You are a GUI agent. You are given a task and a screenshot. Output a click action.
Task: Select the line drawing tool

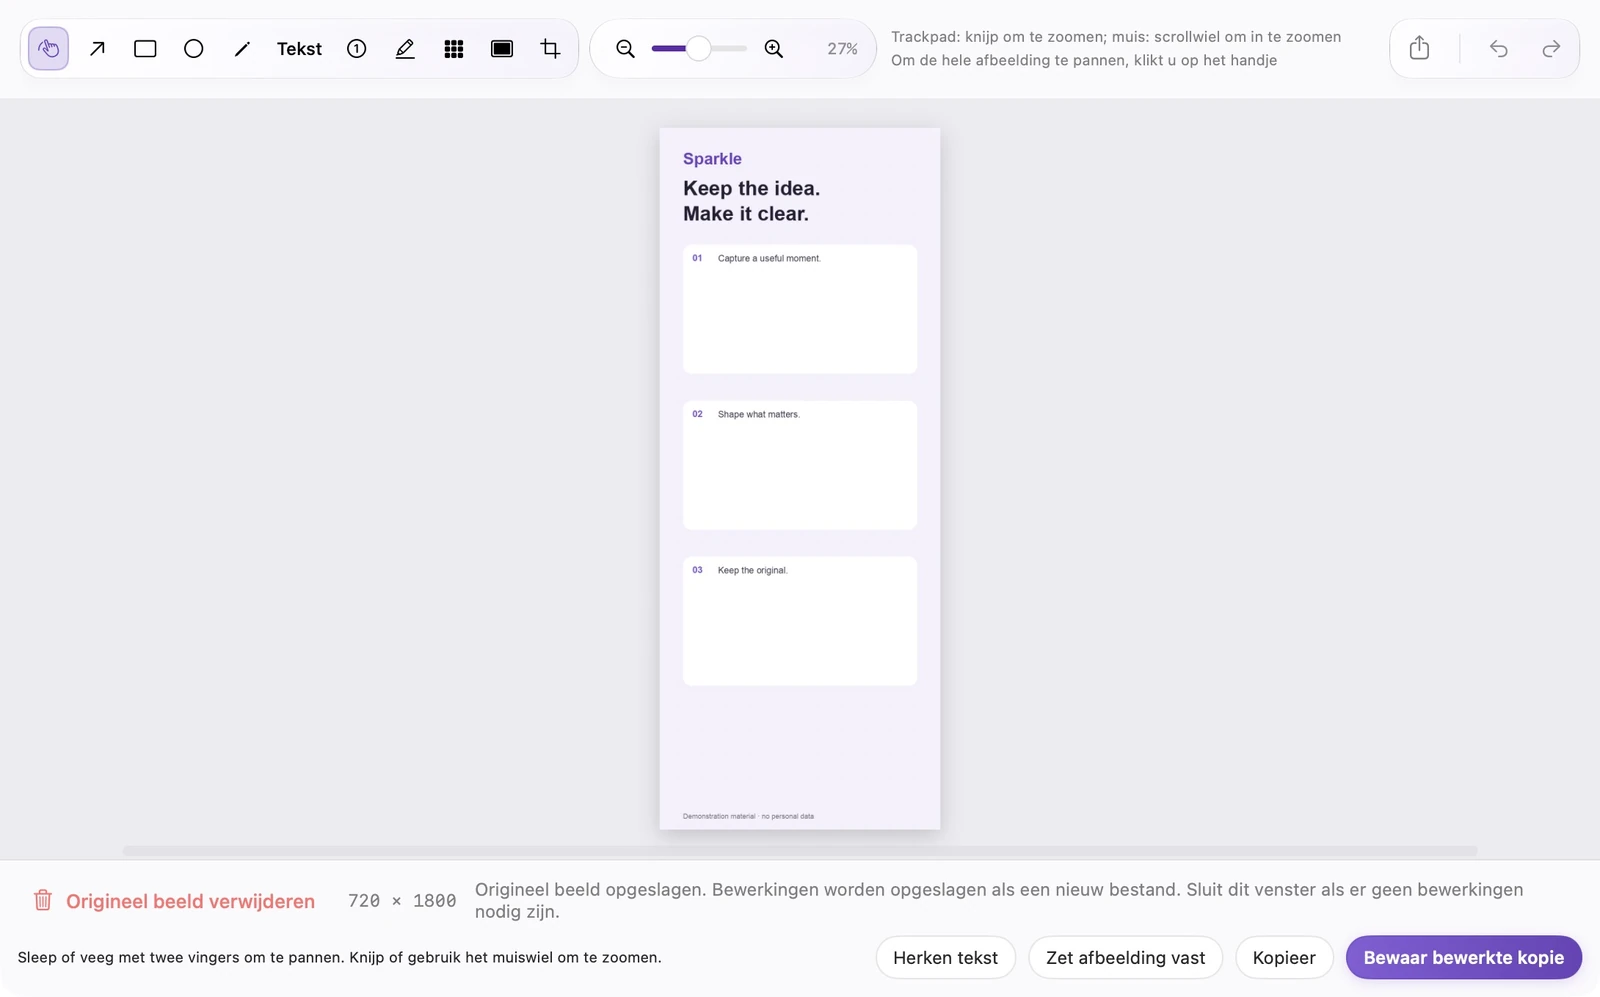point(242,48)
